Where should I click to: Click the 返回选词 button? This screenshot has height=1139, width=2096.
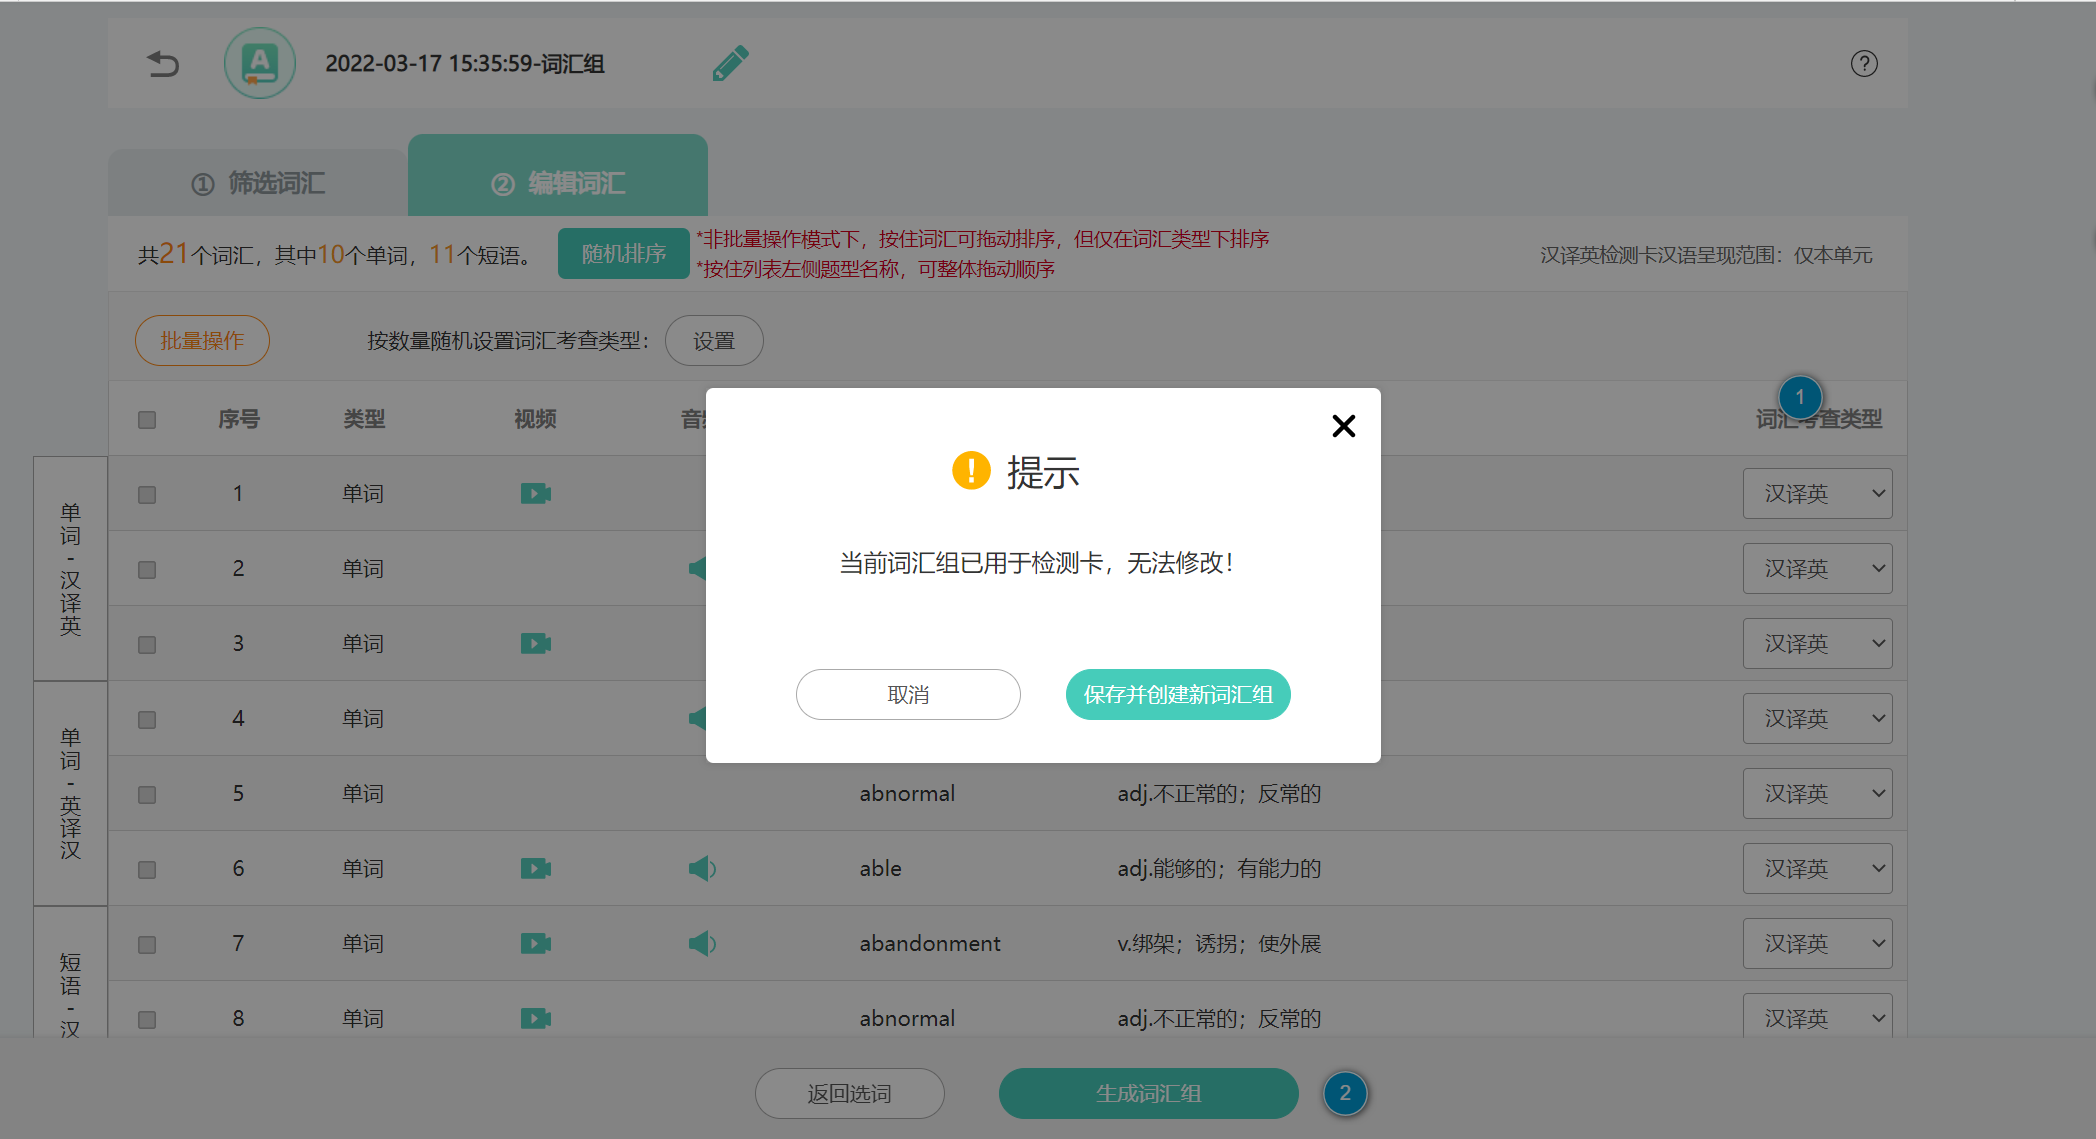point(850,1093)
